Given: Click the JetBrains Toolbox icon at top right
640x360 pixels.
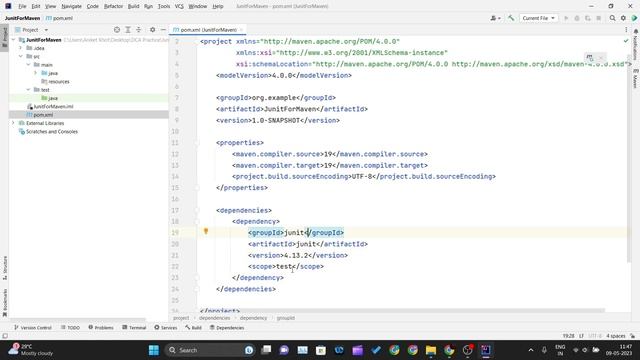Looking at the screenshot, I should point(634,18).
